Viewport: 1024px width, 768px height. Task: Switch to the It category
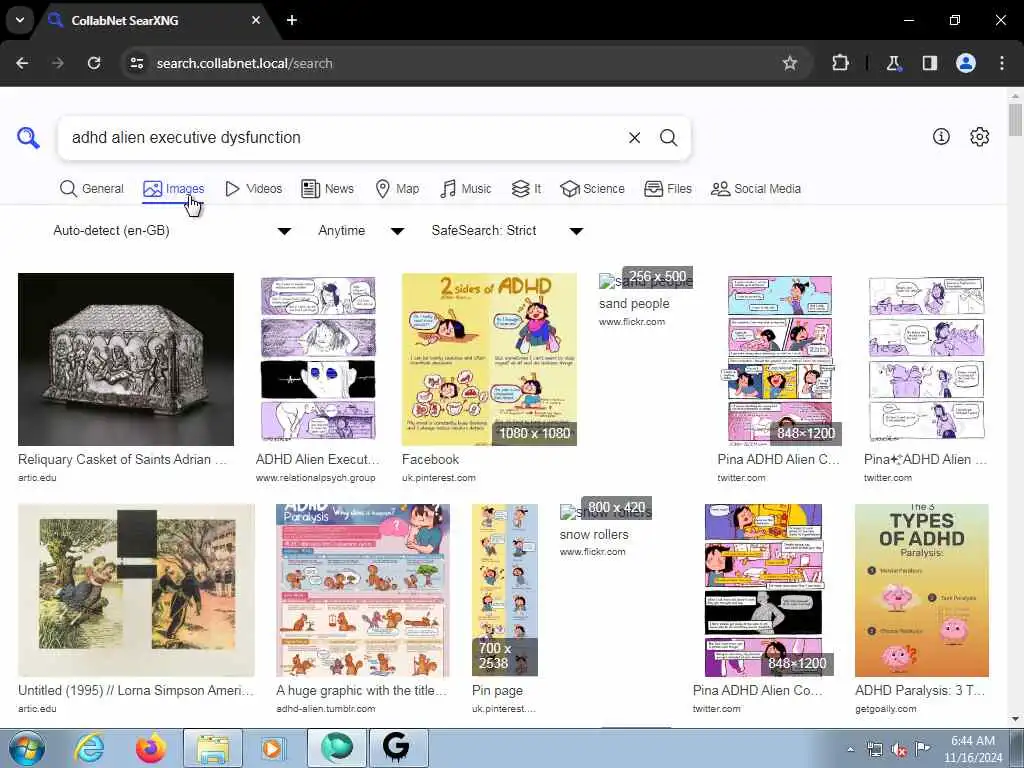(x=526, y=189)
